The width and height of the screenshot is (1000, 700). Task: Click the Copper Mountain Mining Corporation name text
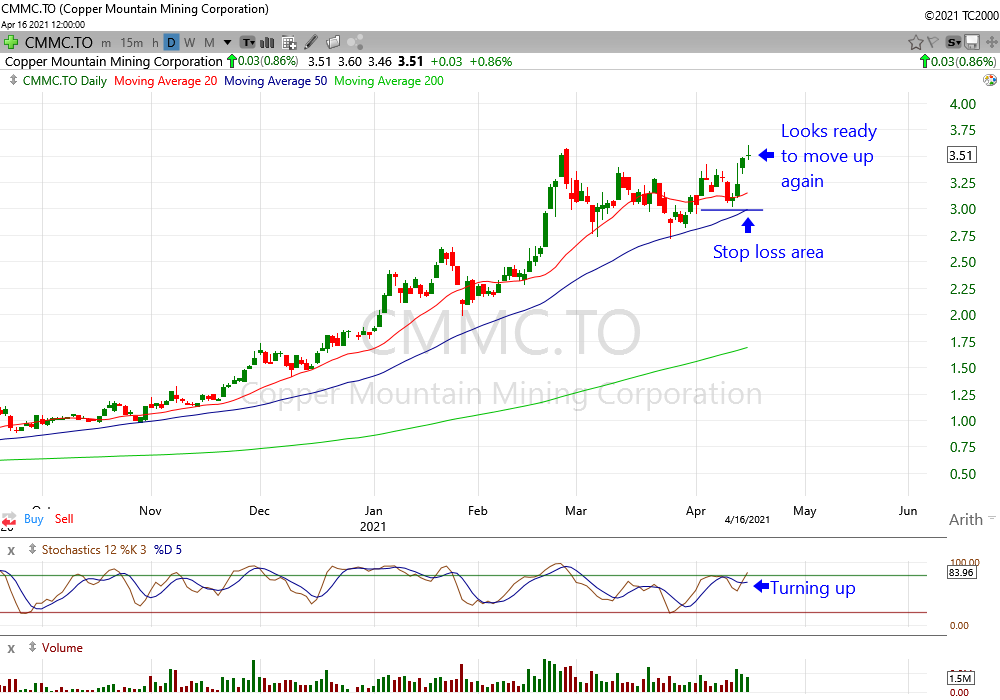click(114, 62)
